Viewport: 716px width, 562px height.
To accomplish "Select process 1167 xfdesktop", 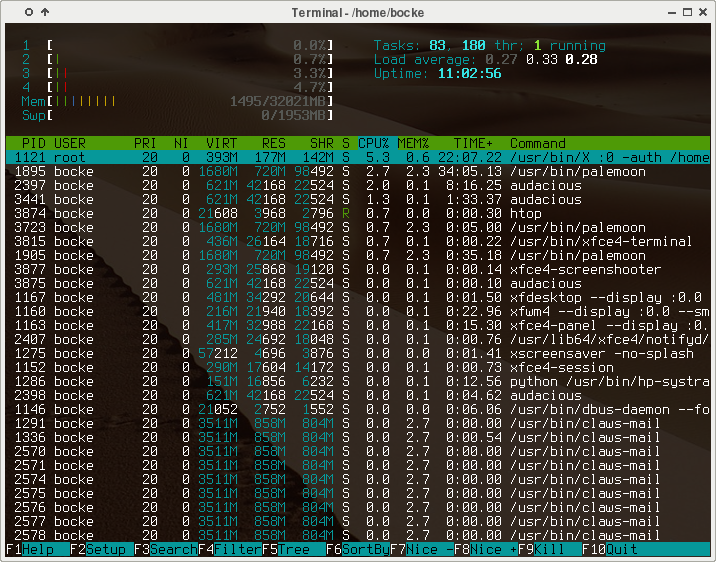I will point(358,298).
